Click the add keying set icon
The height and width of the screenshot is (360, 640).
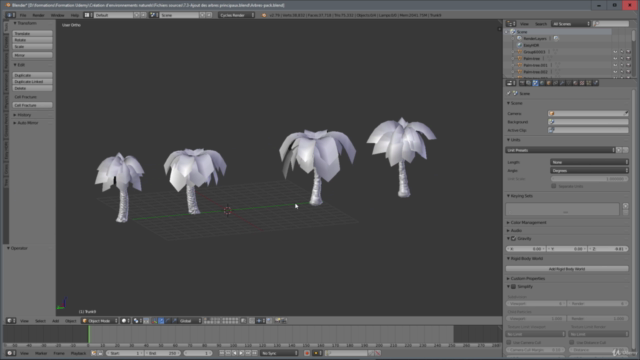pyautogui.click(x=625, y=206)
